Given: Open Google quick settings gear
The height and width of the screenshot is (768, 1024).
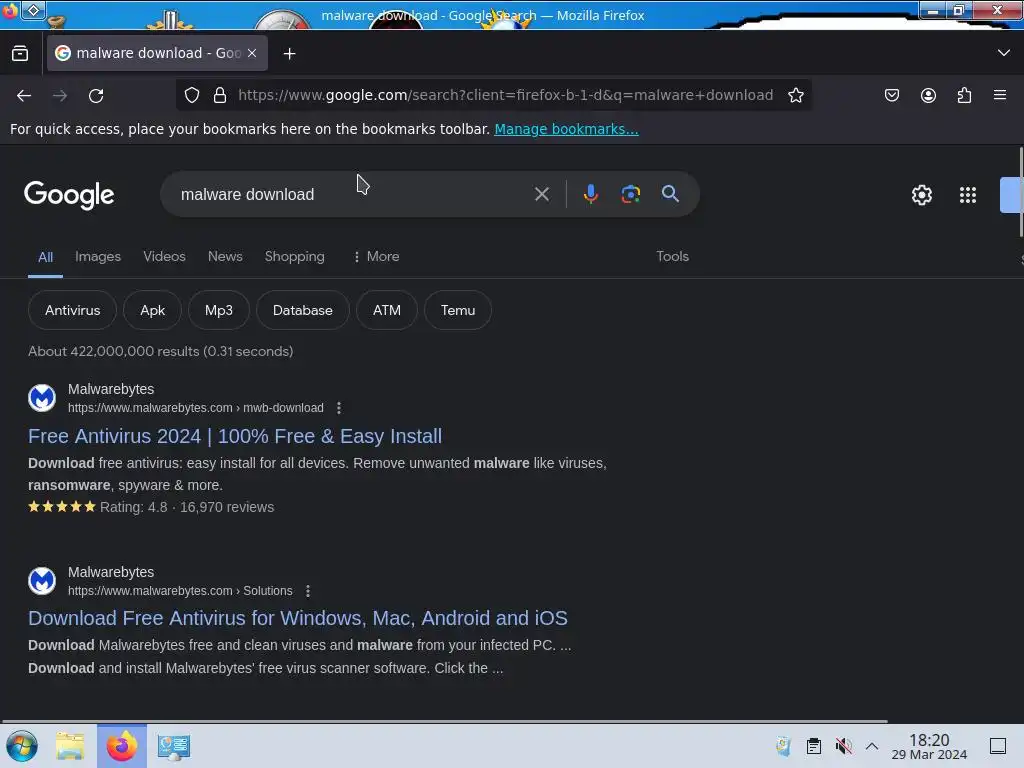Looking at the screenshot, I should pyautogui.click(x=921, y=195).
